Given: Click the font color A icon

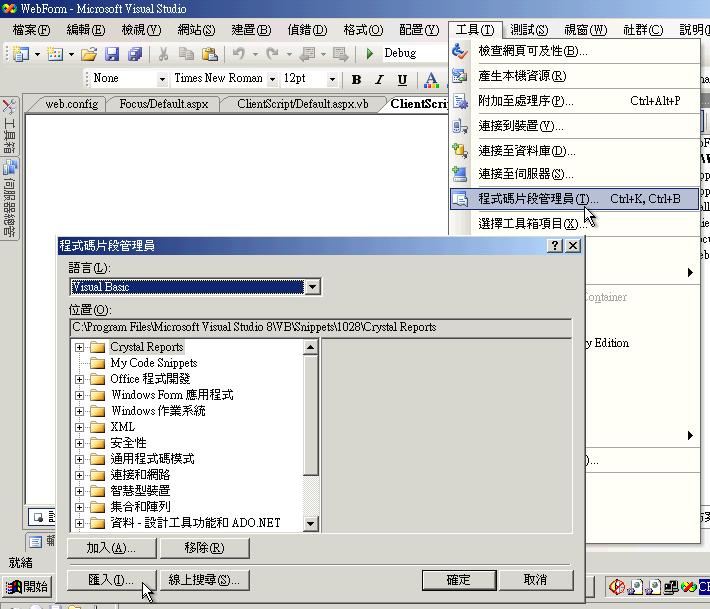Looking at the screenshot, I should point(431,80).
